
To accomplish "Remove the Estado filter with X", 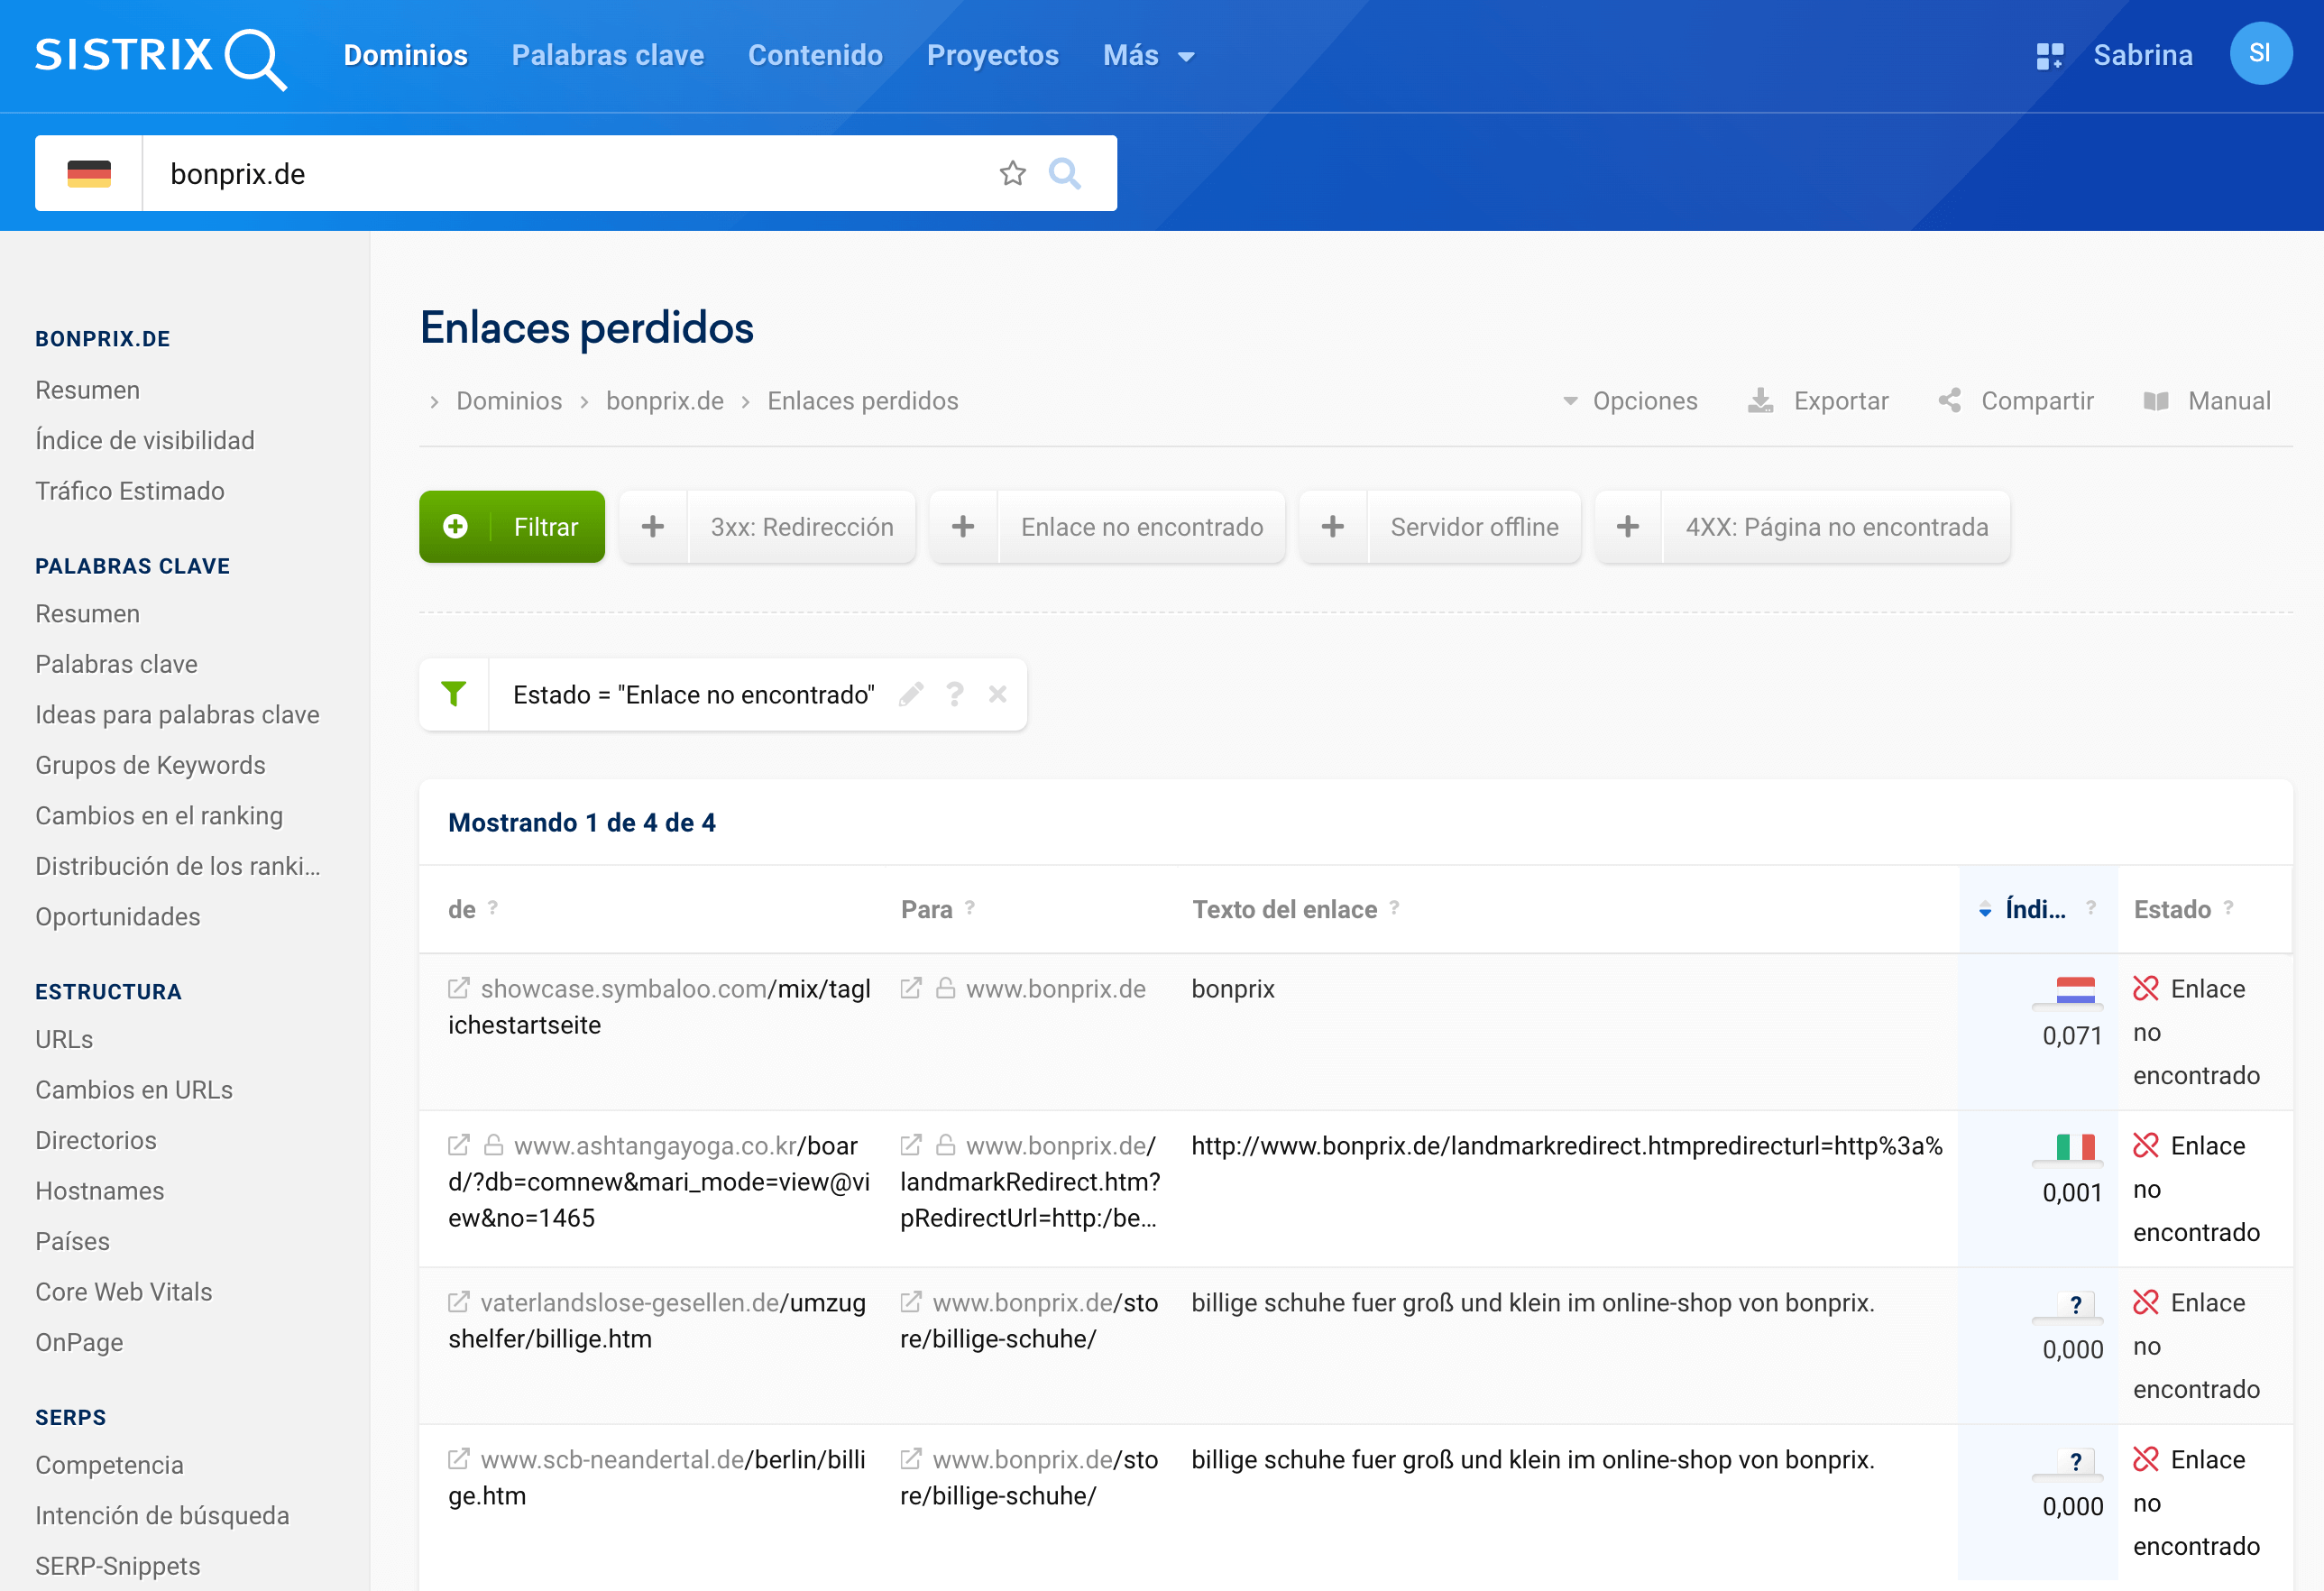I will [997, 694].
